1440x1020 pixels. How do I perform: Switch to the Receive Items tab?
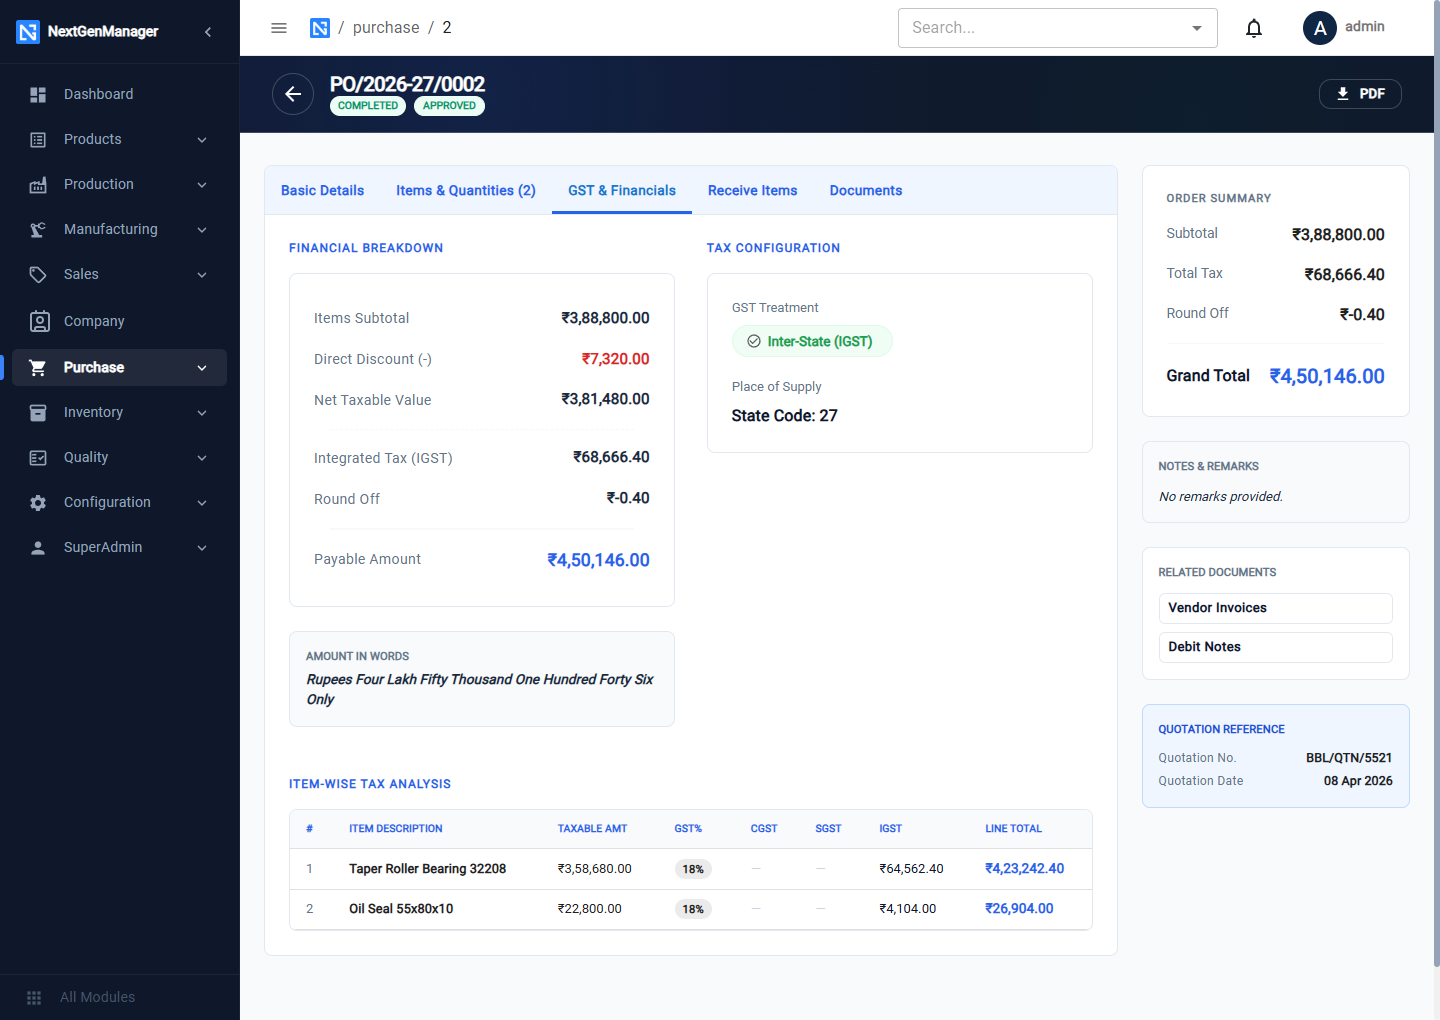753,190
